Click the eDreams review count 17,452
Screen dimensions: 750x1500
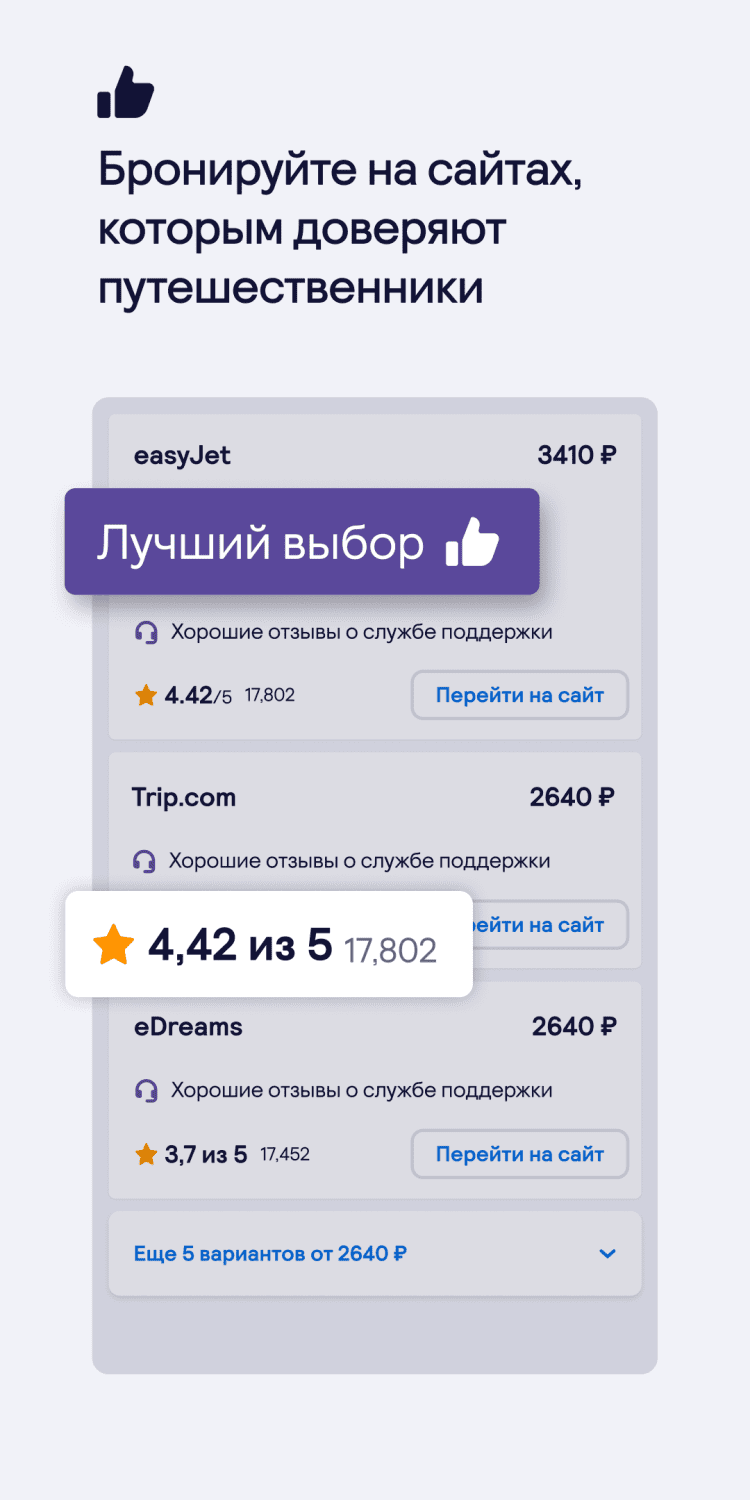coord(285,1155)
